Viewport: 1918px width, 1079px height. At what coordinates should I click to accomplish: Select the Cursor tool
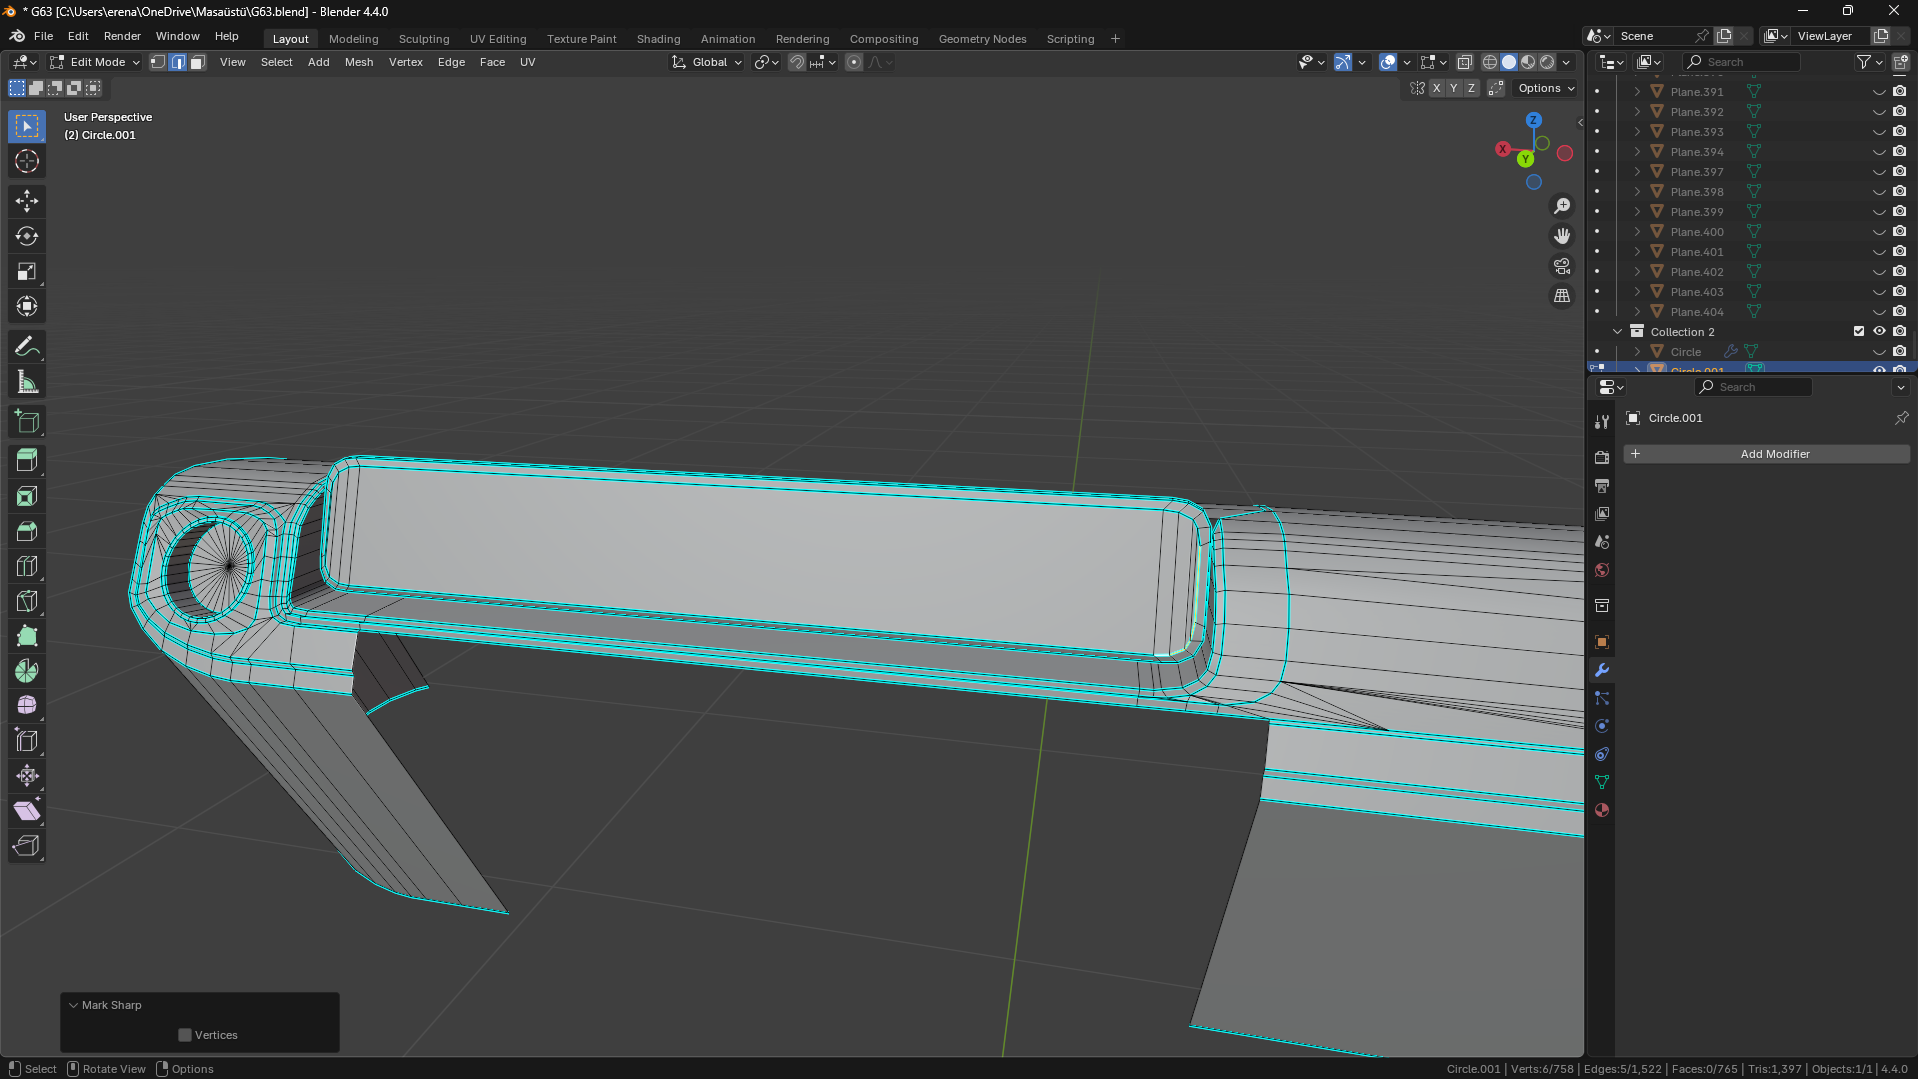tap(27, 161)
